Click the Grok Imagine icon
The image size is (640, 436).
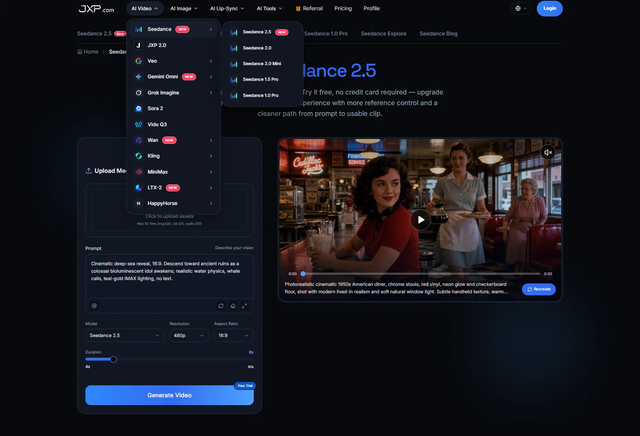click(x=139, y=93)
